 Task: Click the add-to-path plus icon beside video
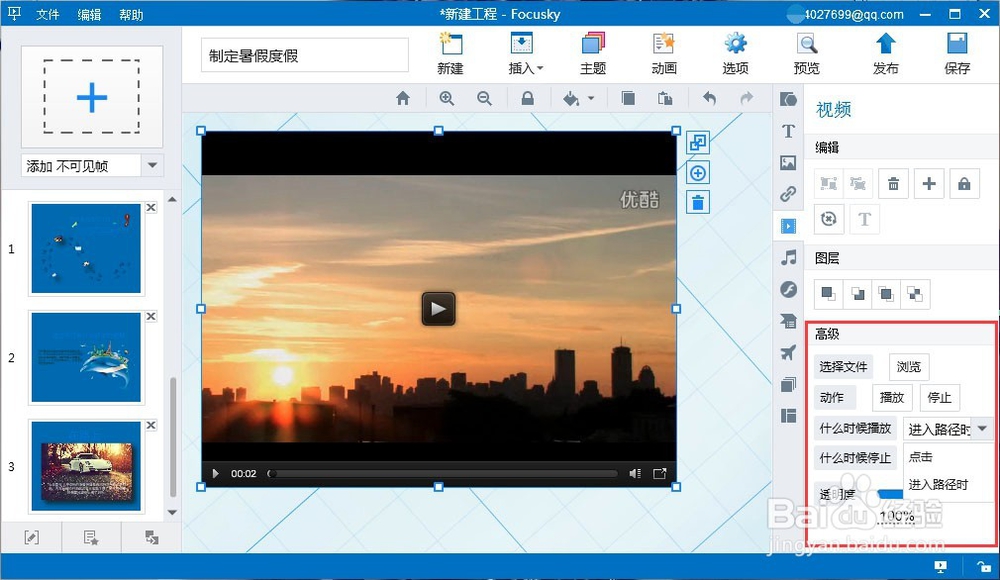click(698, 173)
